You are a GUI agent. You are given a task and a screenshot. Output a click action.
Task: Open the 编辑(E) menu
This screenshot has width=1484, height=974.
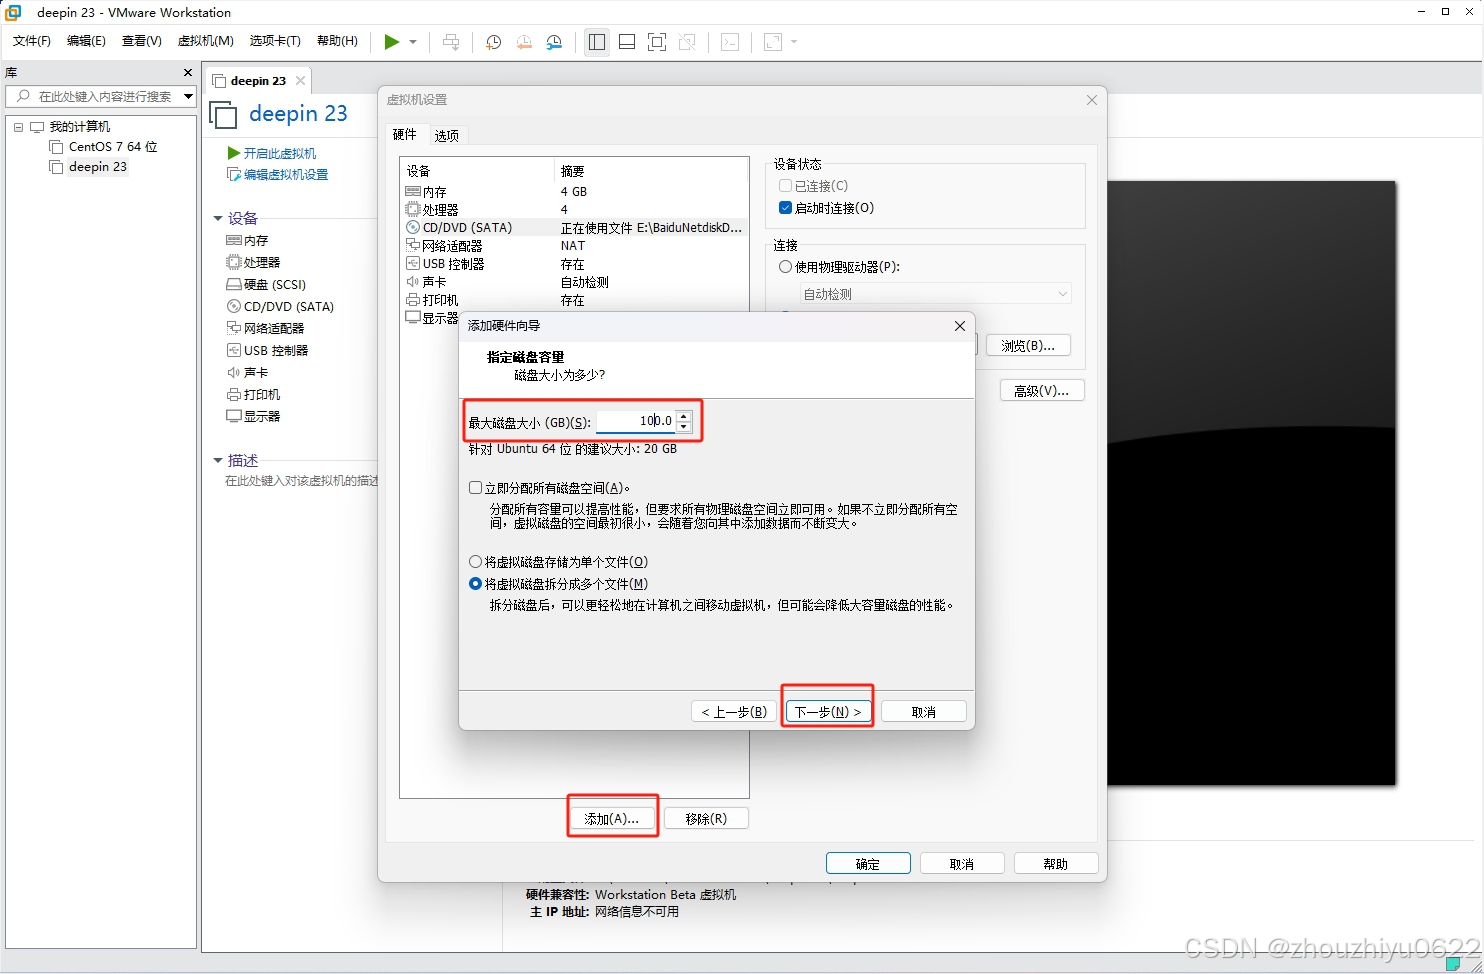click(x=86, y=41)
